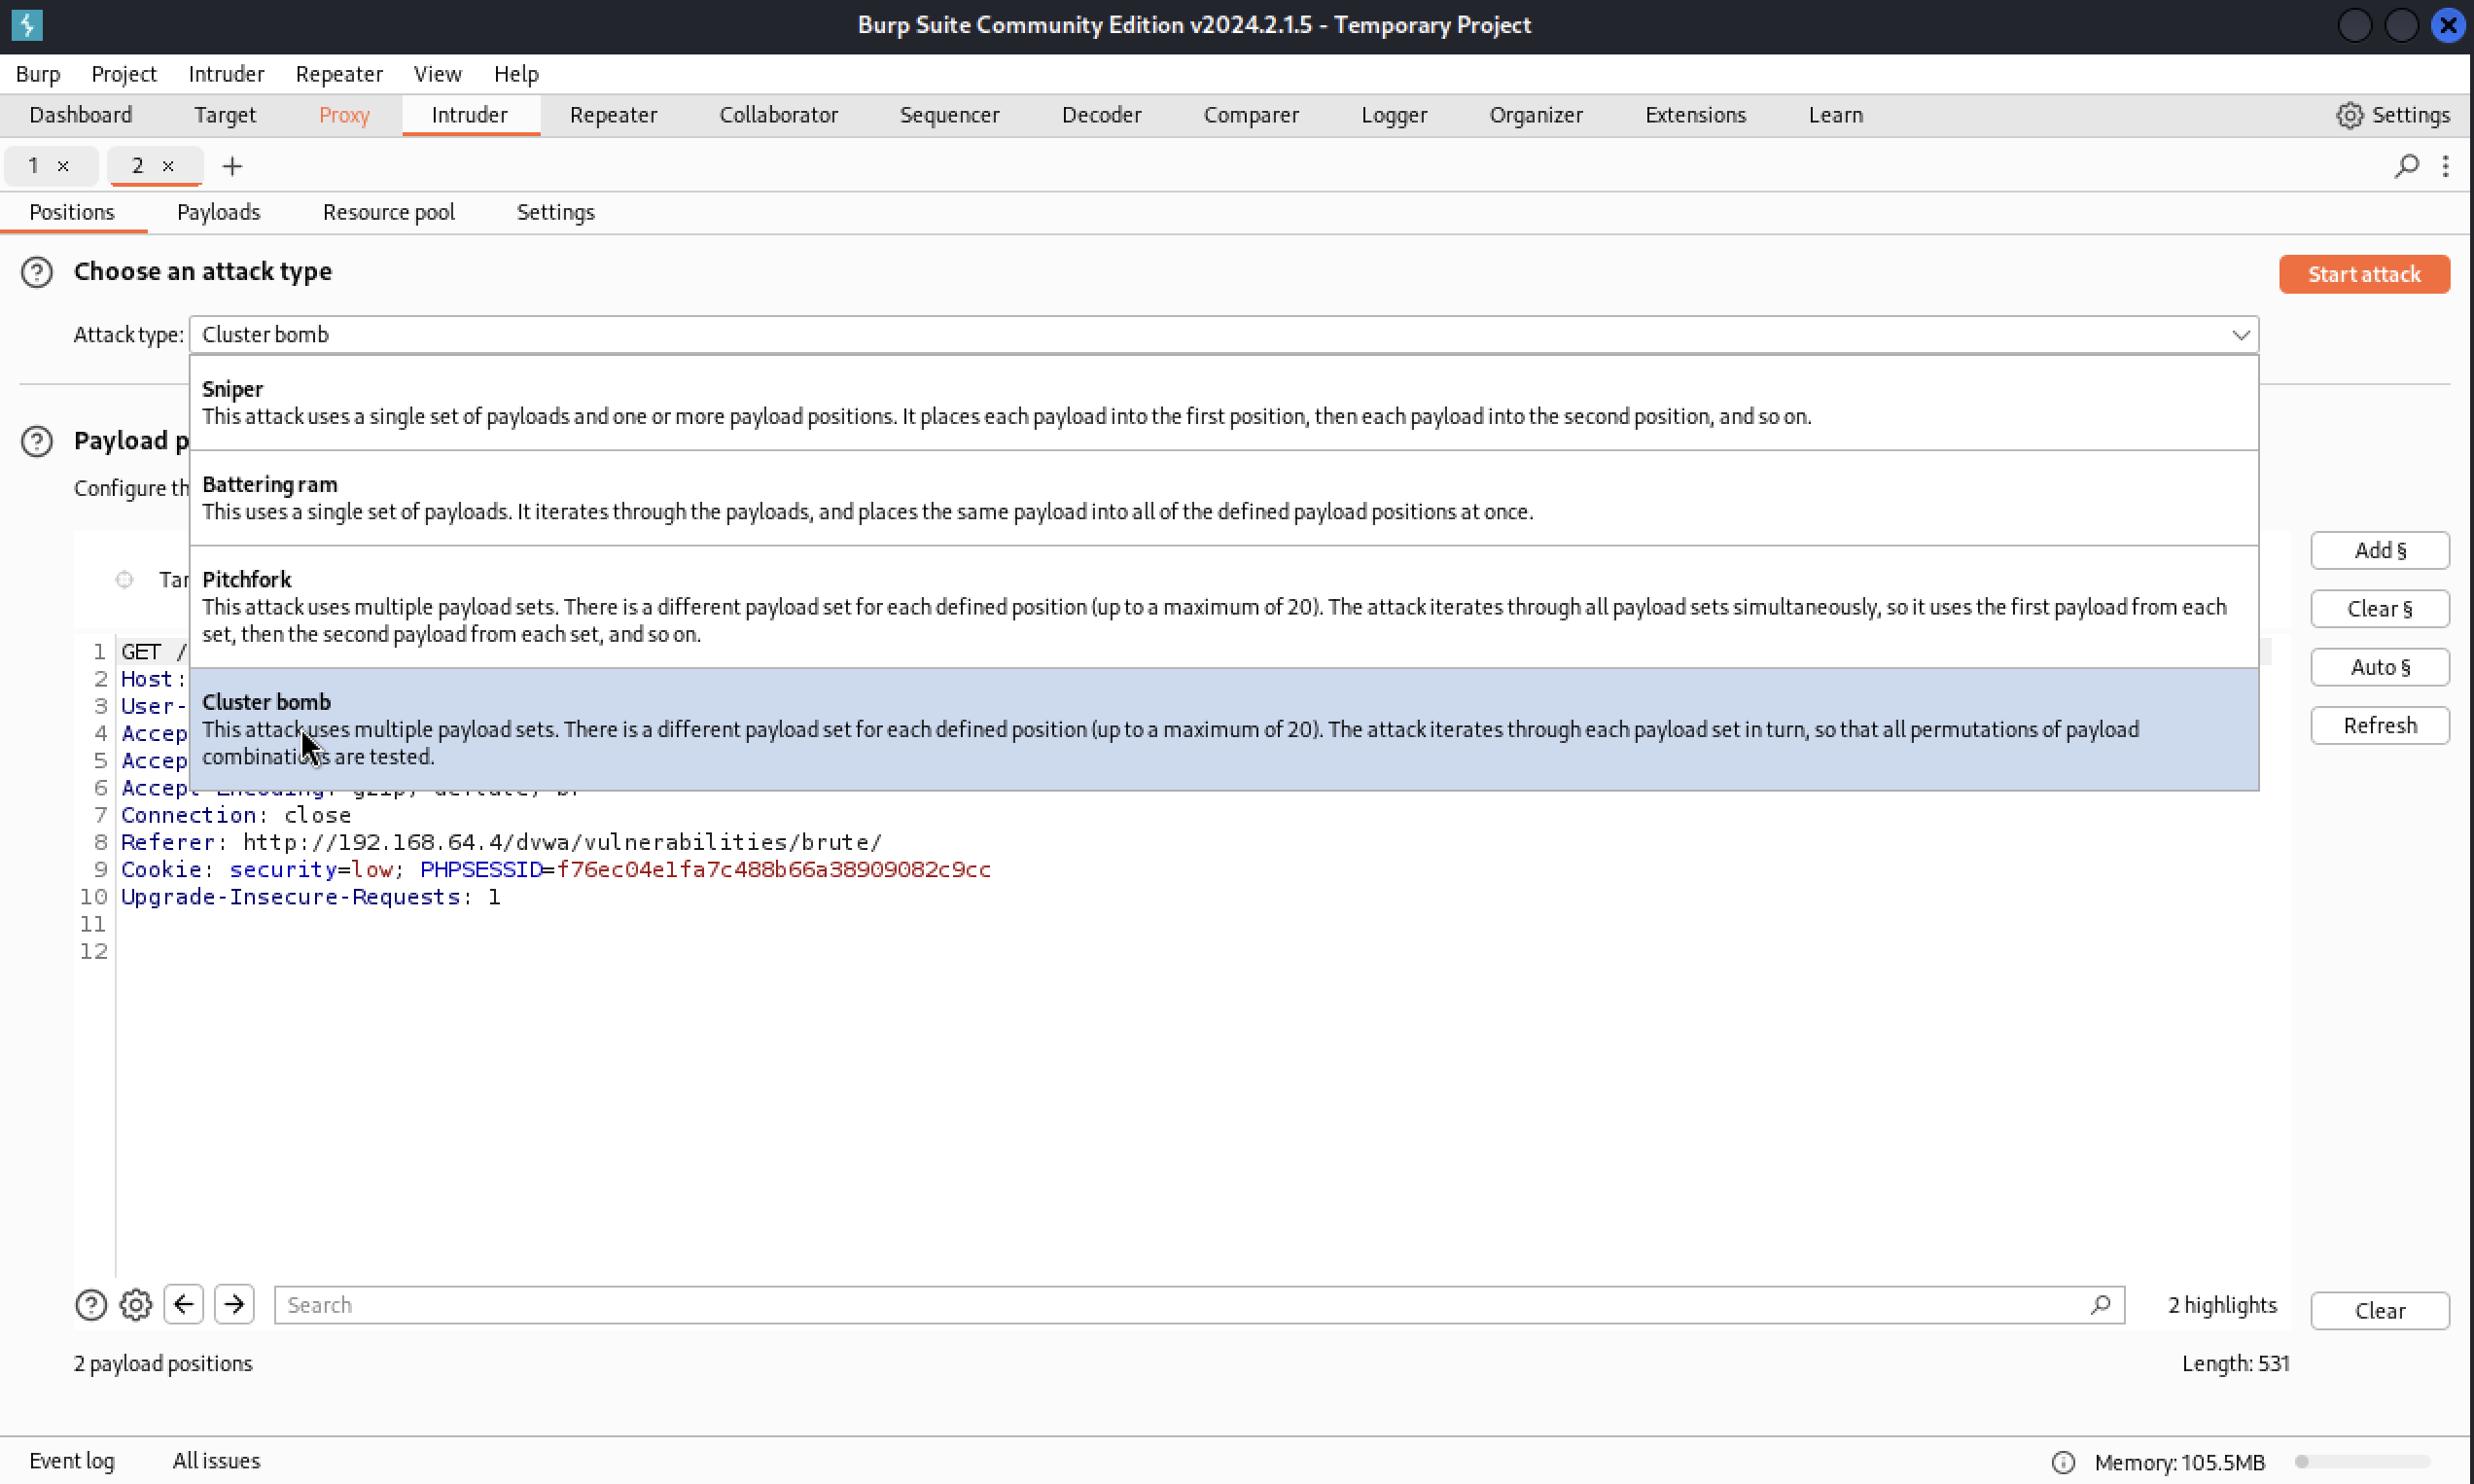This screenshot has width=2474, height=1484.
Task: Switch to the Dashboard tab
Action: click(81, 115)
